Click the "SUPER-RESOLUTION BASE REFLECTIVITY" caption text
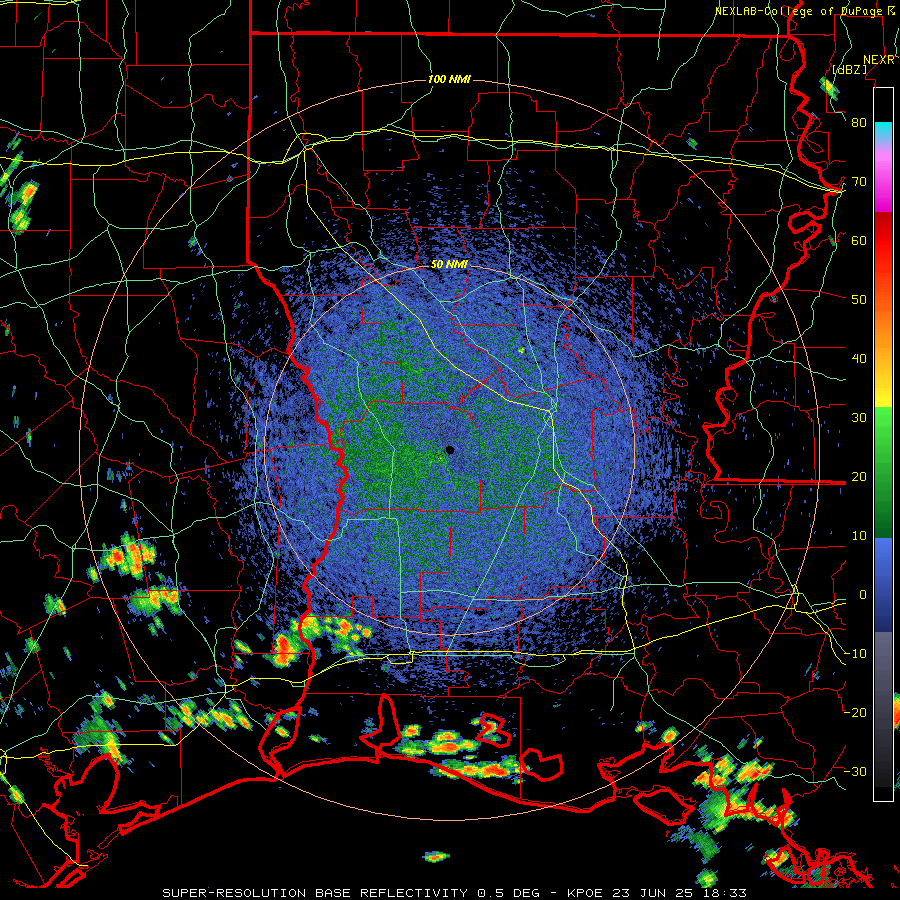The width and height of the screenshot is (900, 900). (x=315, y=893)
